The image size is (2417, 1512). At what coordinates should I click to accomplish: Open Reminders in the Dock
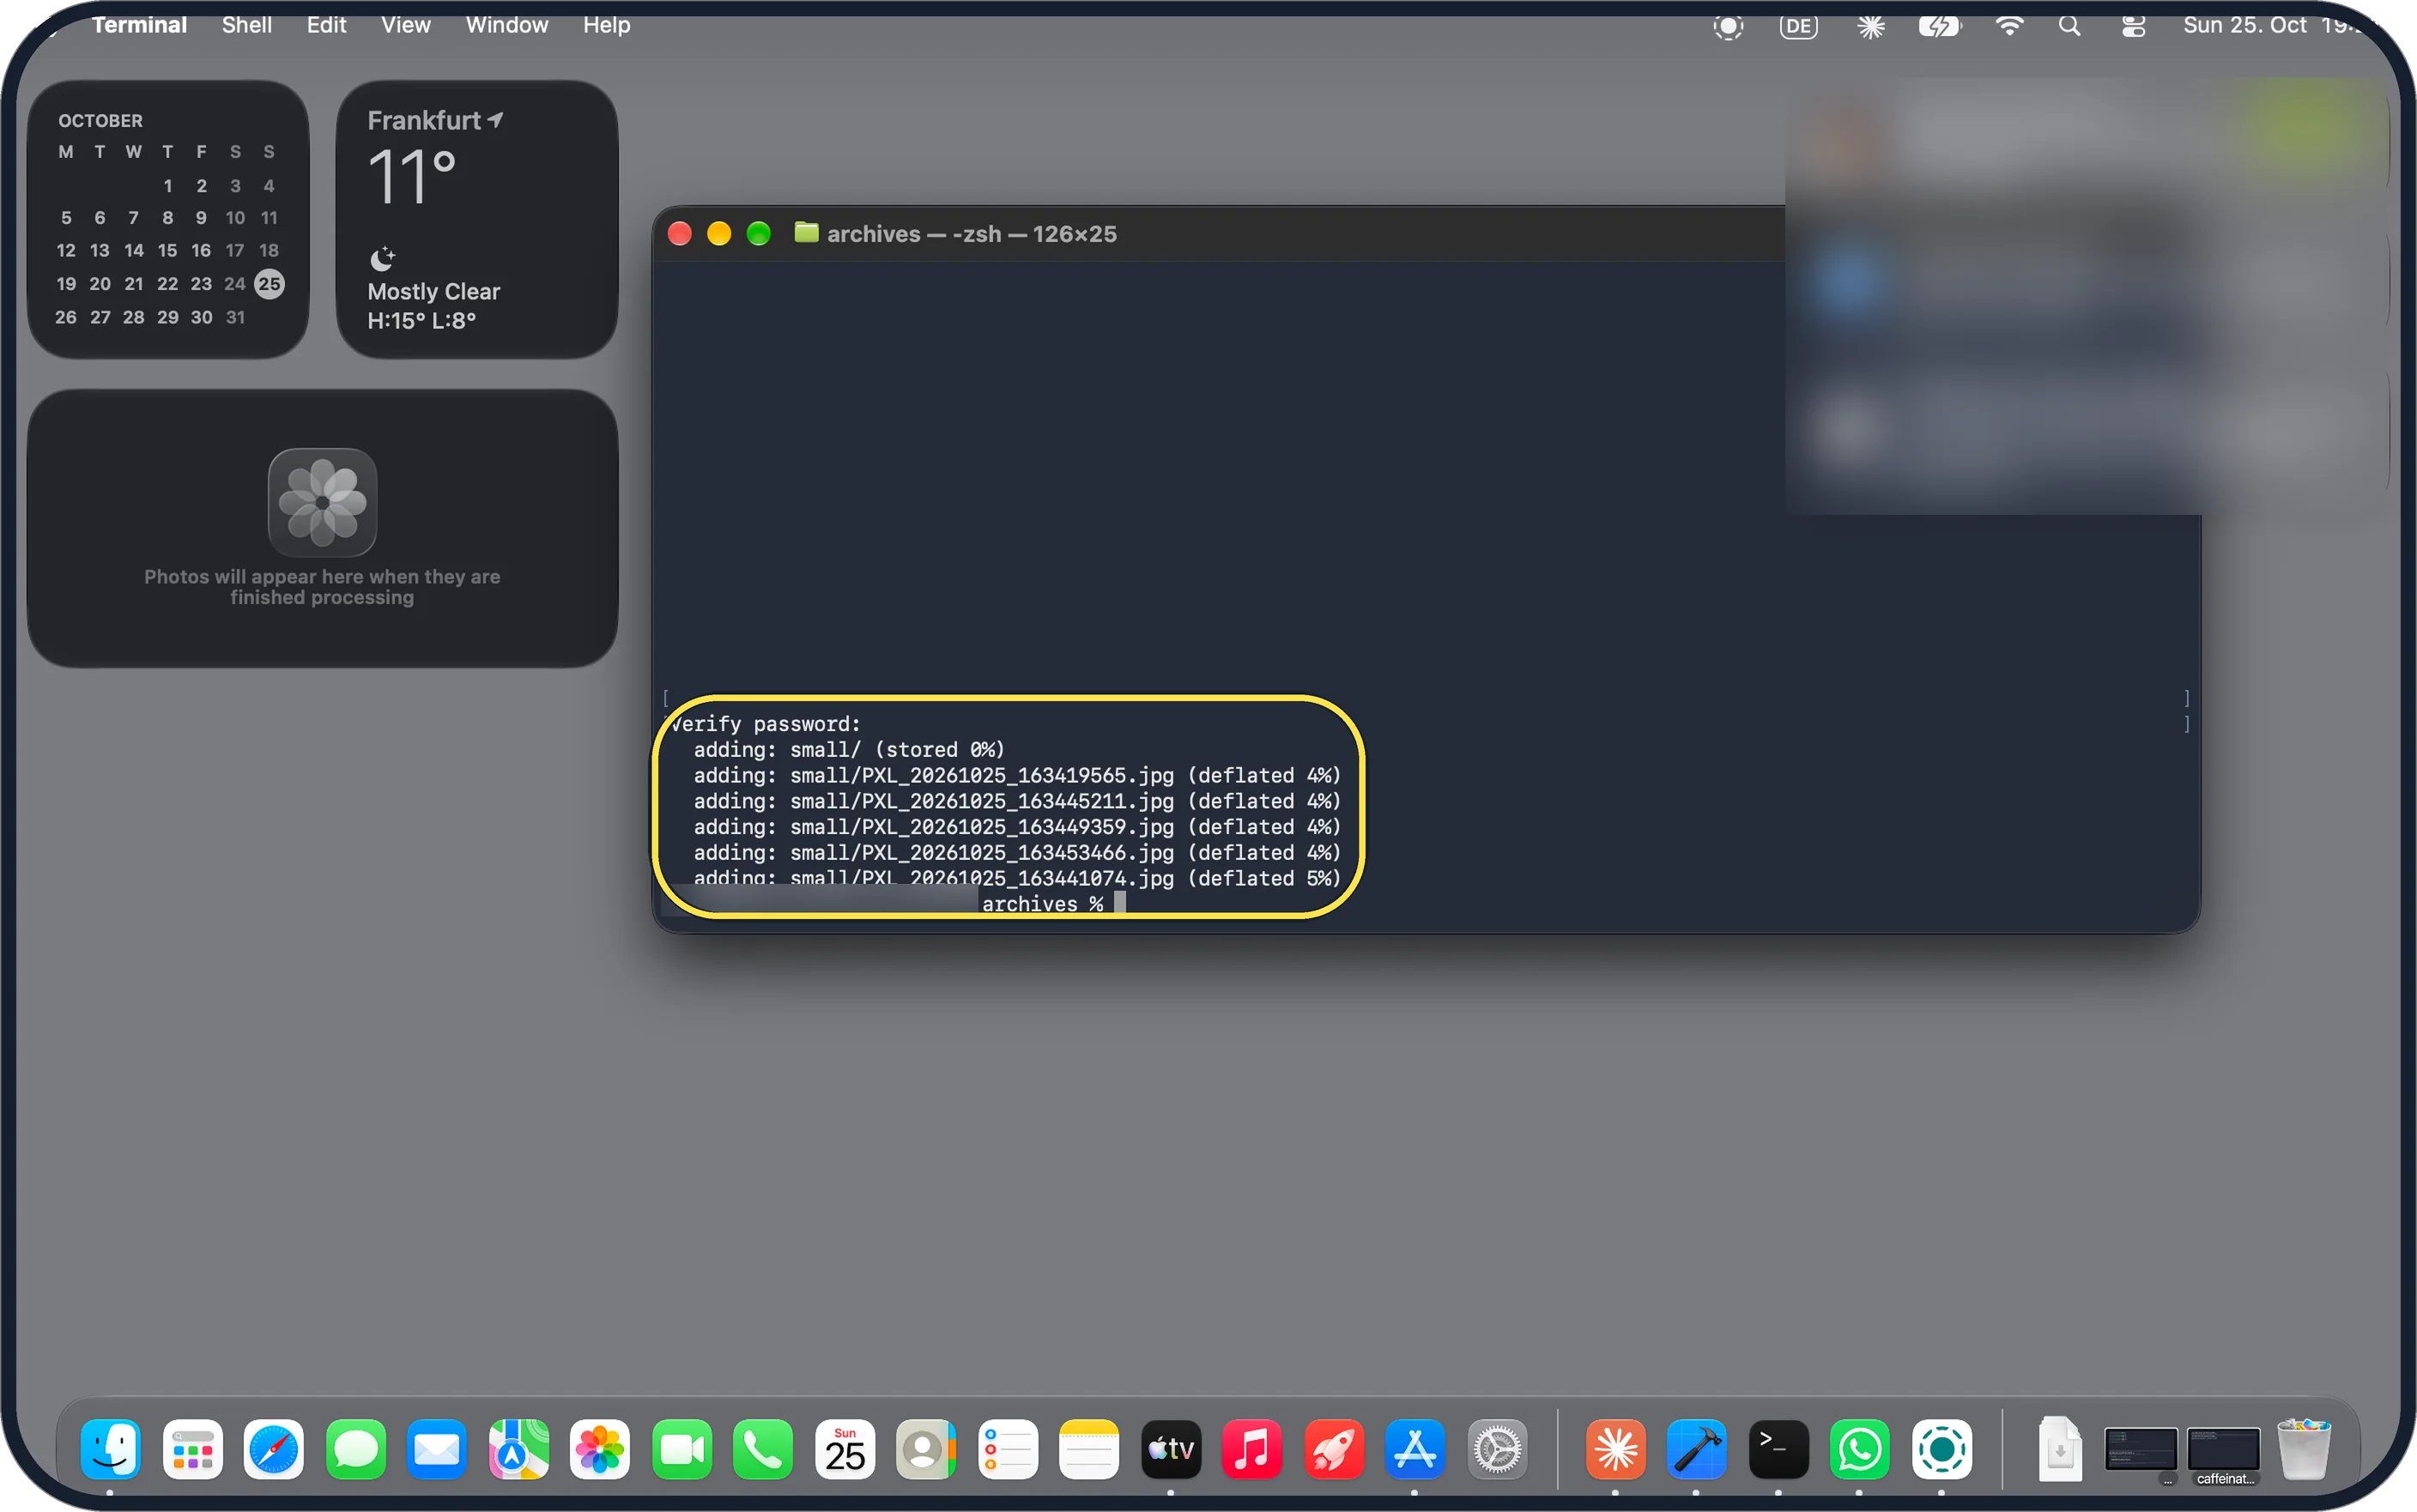[x=1007, y=1449]
